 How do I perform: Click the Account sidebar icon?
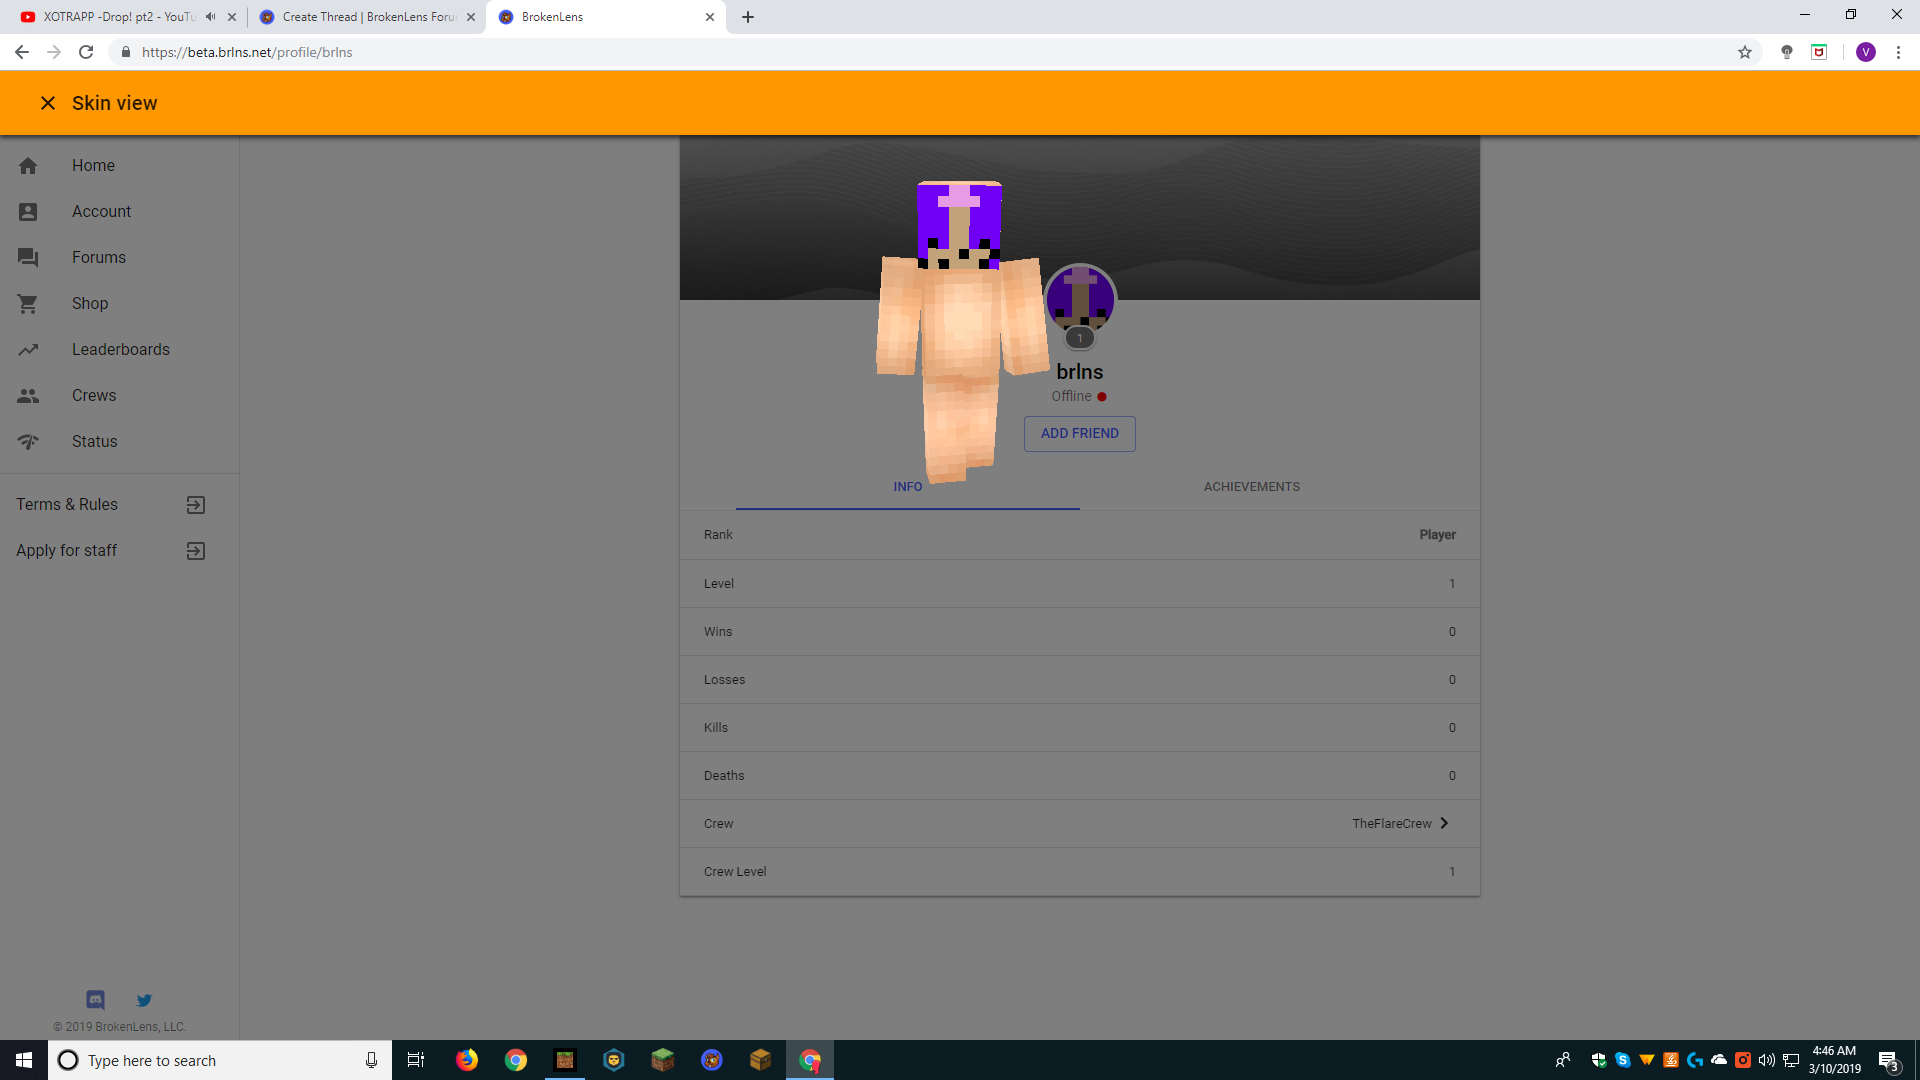pos(28,212)
